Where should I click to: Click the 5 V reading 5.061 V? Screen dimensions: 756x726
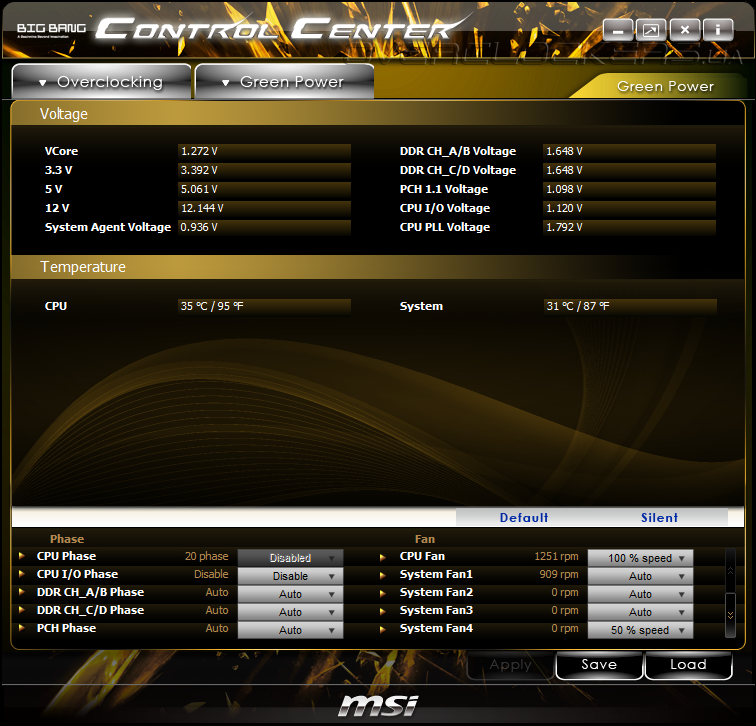click(x=264, y=189)
